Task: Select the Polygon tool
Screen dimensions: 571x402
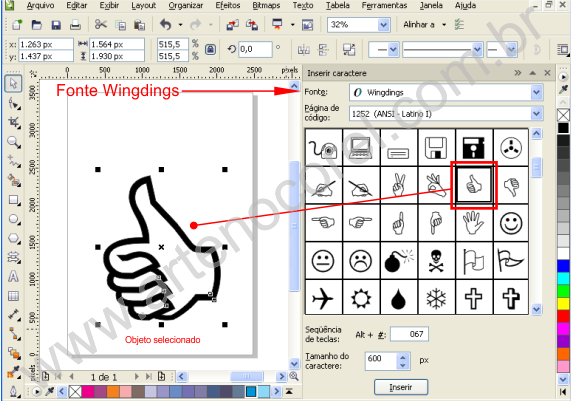Action: tap(14, 239)
